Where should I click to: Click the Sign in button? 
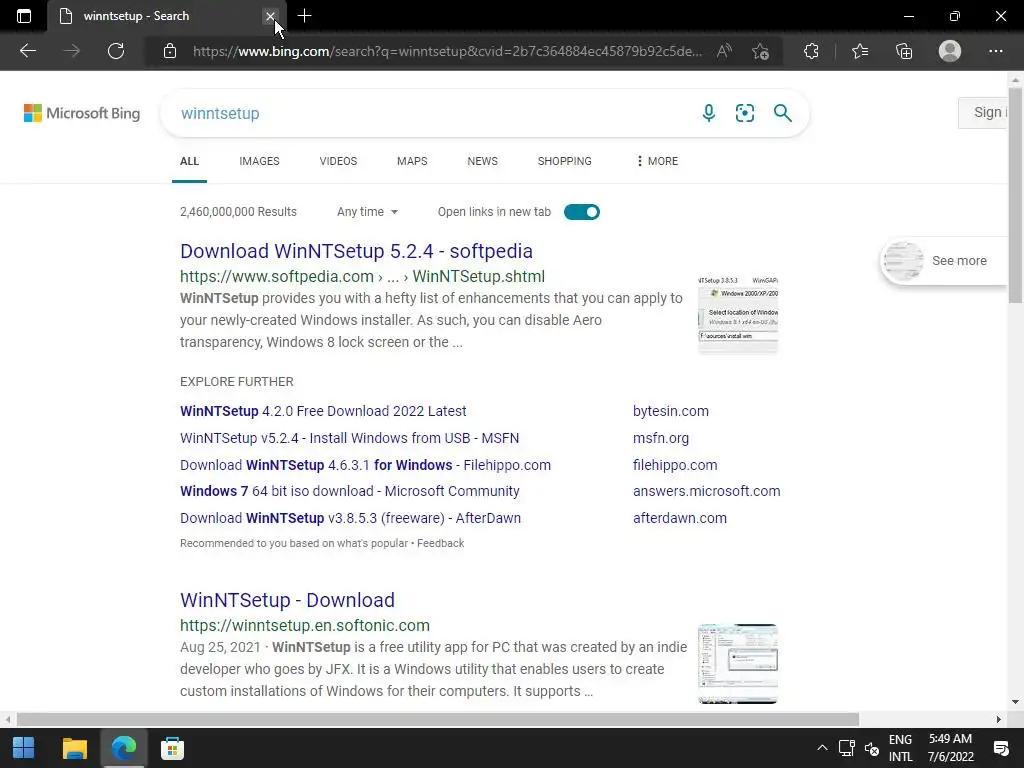point(983,112)
